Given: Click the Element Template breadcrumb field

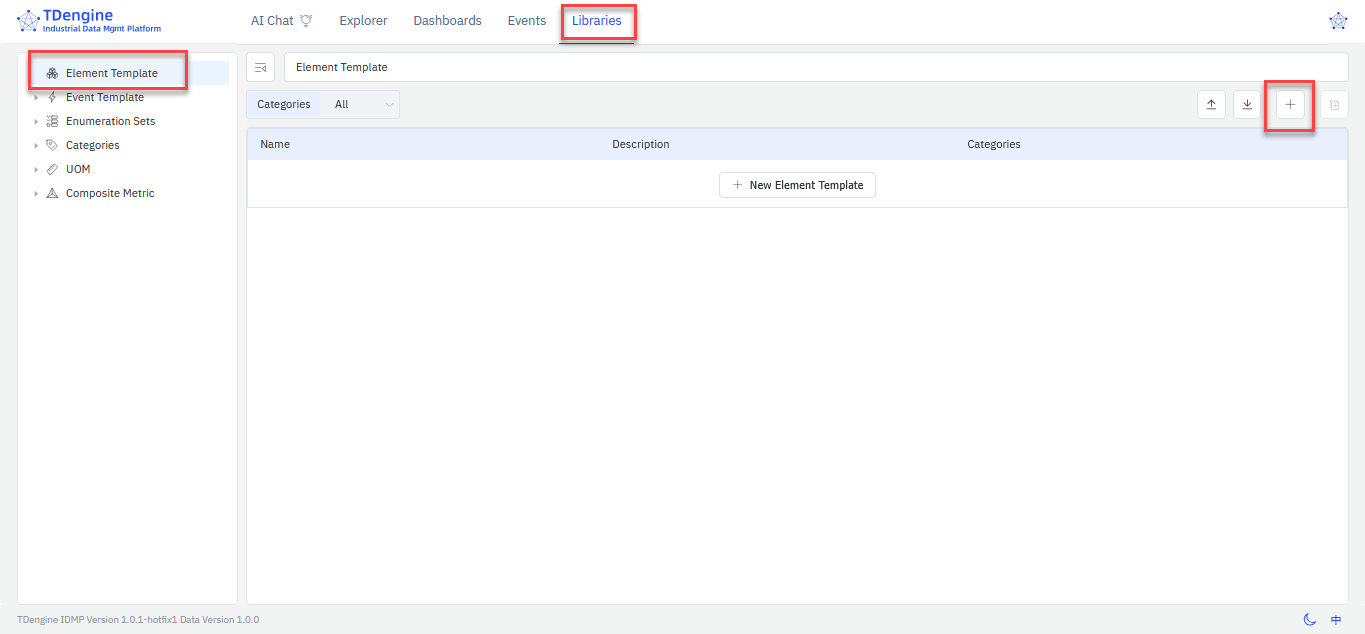Looking at the screenshot, I should click(815, 67).
